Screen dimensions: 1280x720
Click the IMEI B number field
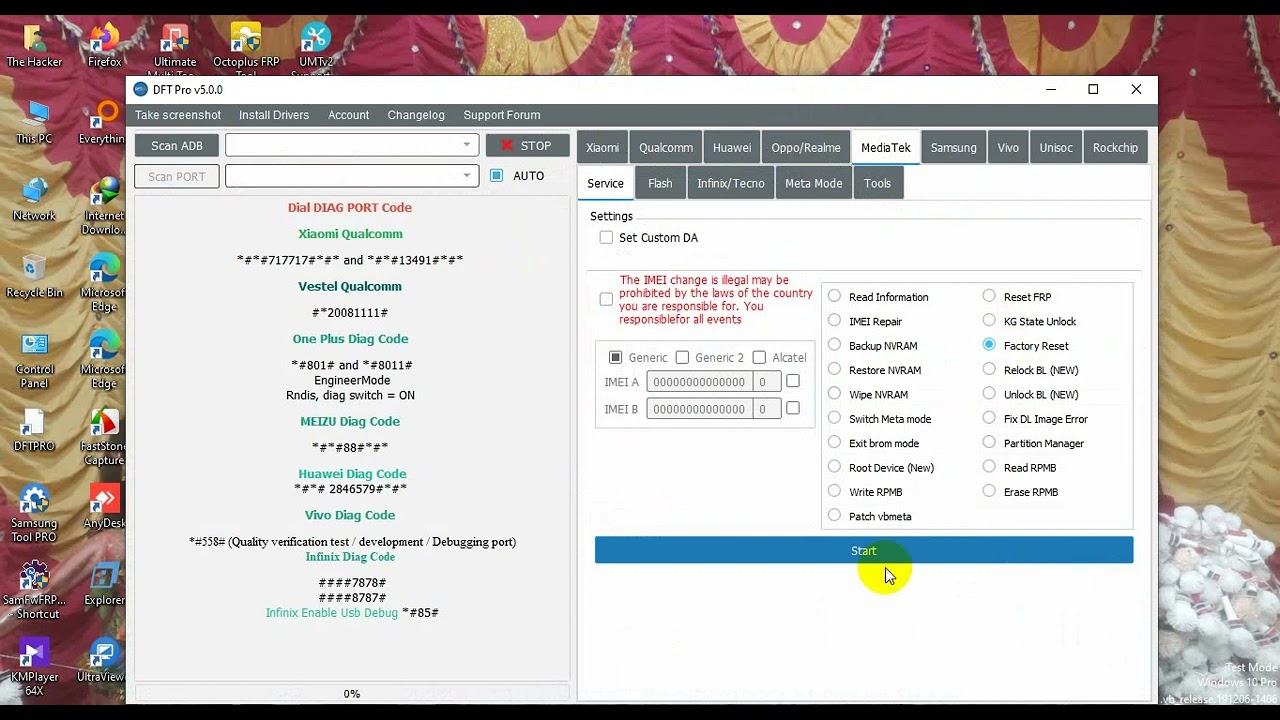tap(698, 408)
